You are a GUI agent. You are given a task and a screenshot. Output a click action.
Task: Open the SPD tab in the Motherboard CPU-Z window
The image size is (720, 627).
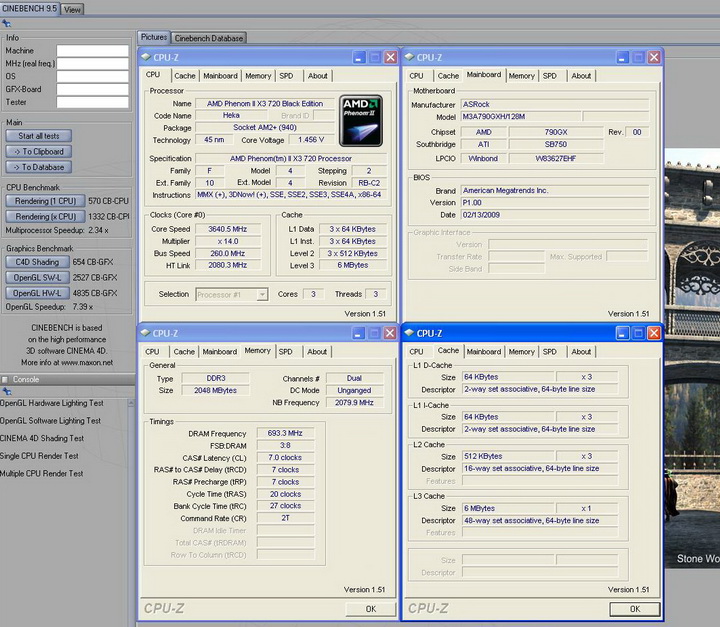click(549, 75)
